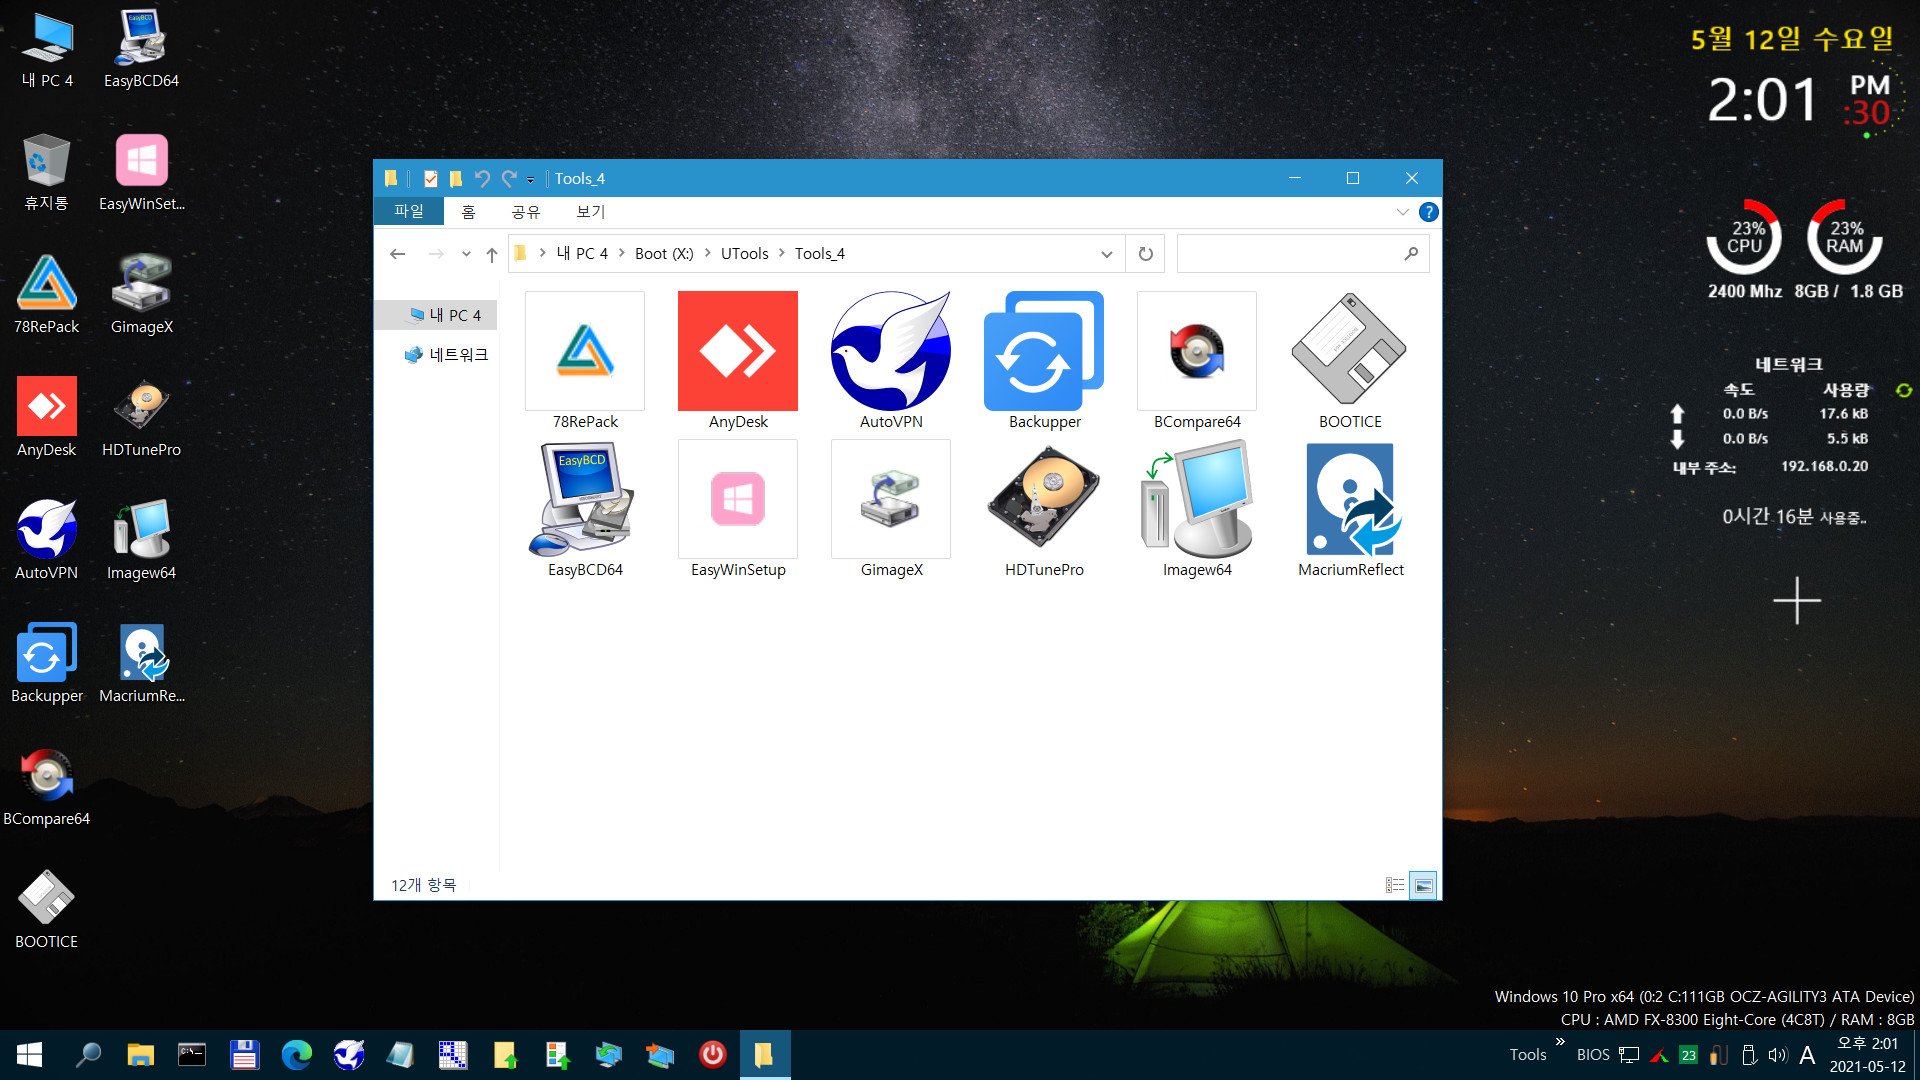Select BCompare64 in the Explorer window
Screen dimensions: 1920x1080
1197,361
